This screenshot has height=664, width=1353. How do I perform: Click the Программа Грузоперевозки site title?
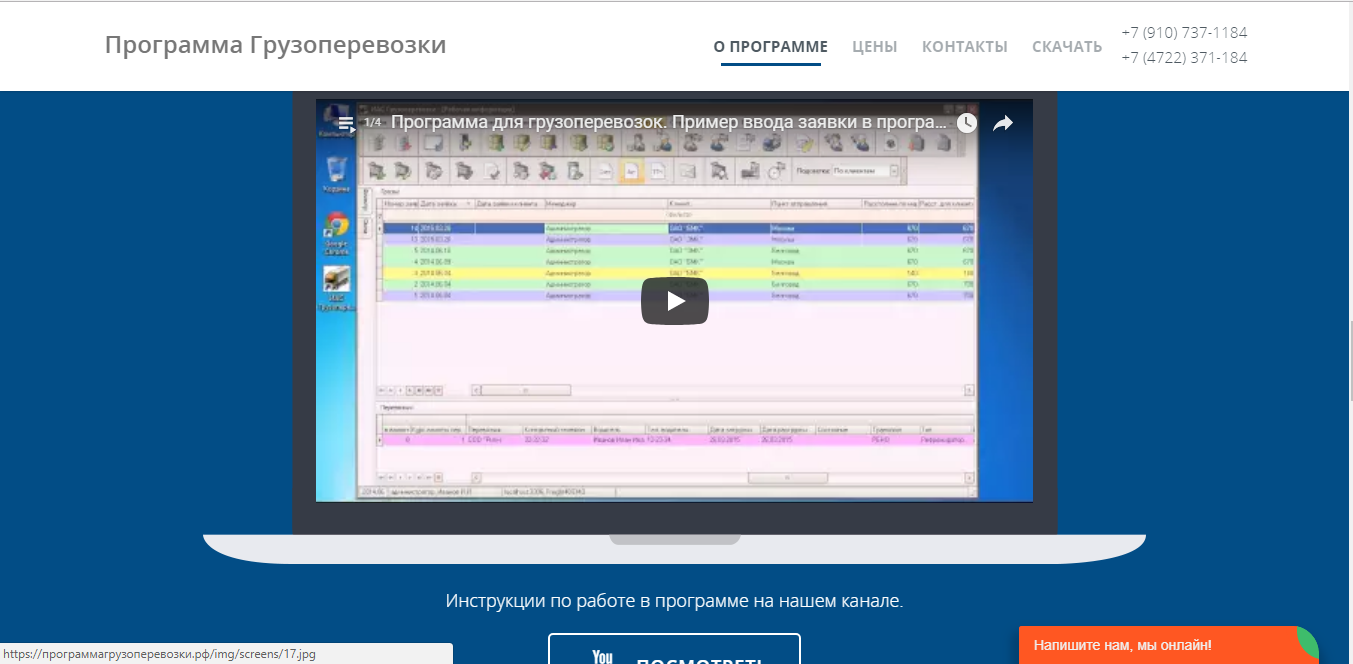pos(275,44)
